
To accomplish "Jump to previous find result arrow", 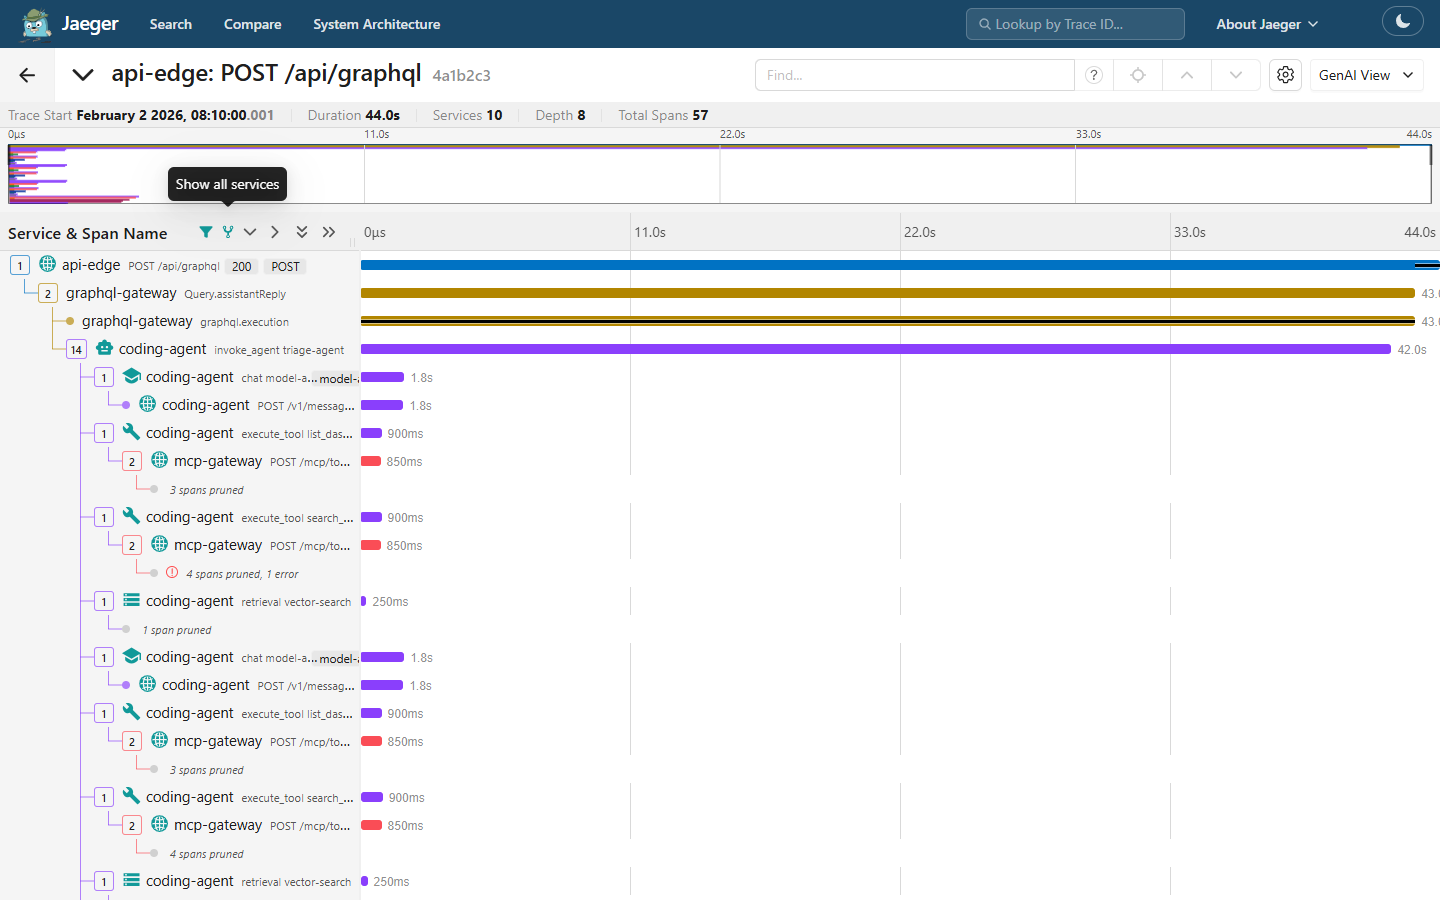I will pyautogui.click(x=1187, y=75).
